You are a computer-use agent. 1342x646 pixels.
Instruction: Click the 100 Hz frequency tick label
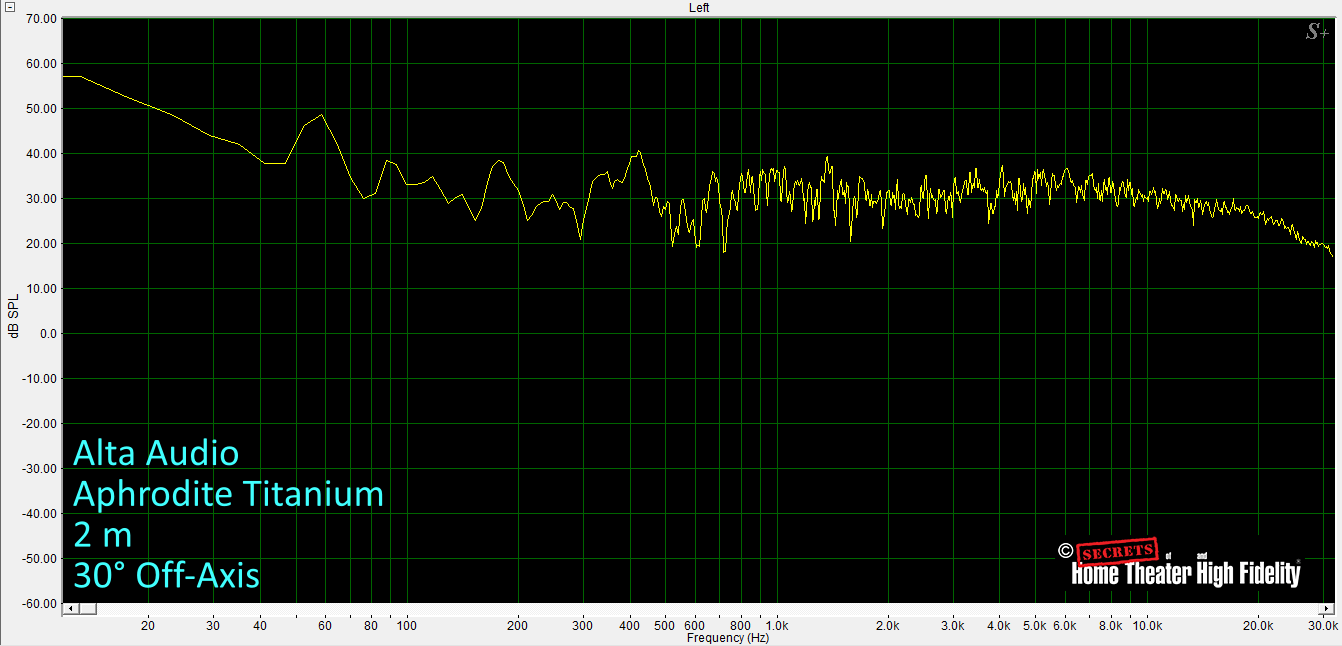407,626
